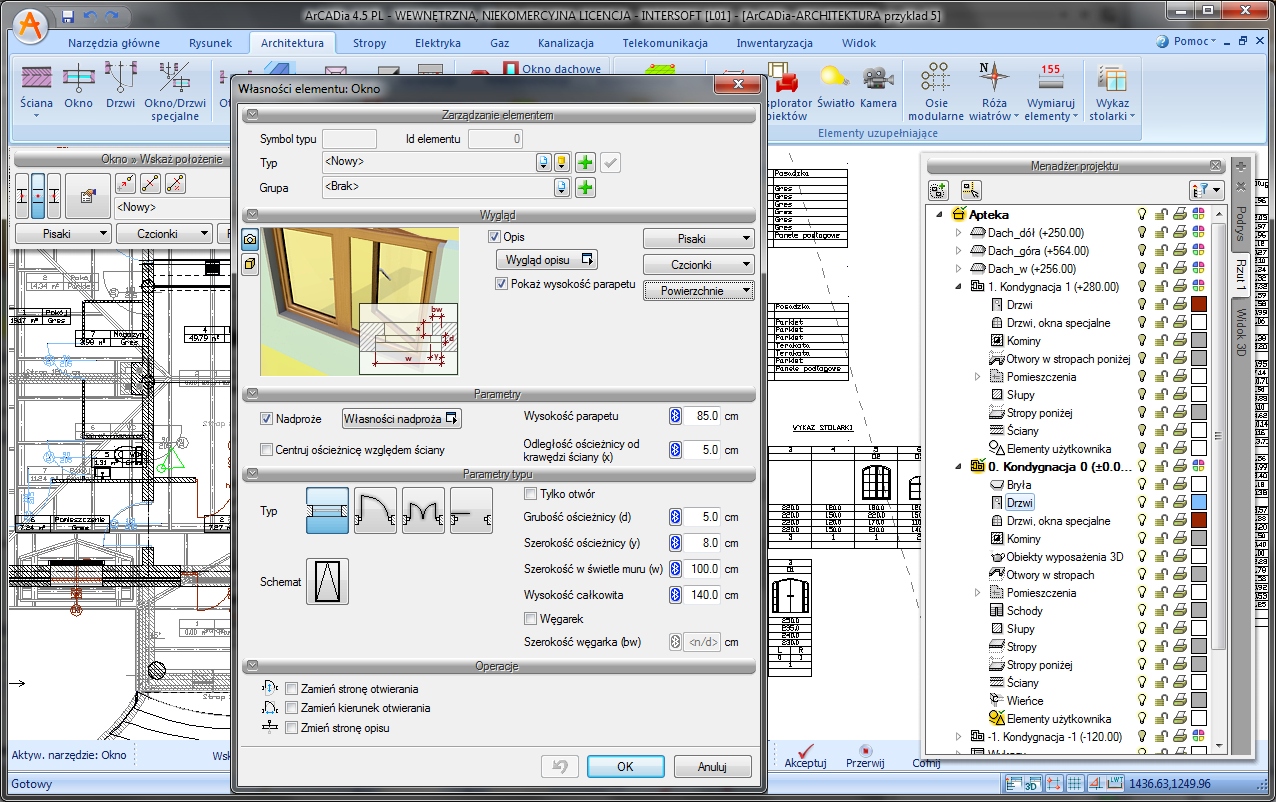Viewport: 1276px width, 802px height.
Task: Toggle visibility bulb for Drzwi, okna specjalne under Kondygnacja 0
Action: tap(1142, 521)
